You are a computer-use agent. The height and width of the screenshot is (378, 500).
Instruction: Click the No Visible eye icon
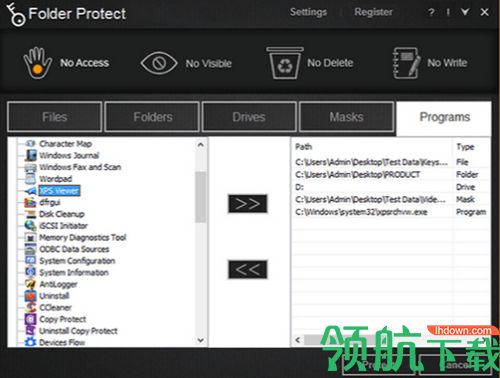(x=159, y=63)
